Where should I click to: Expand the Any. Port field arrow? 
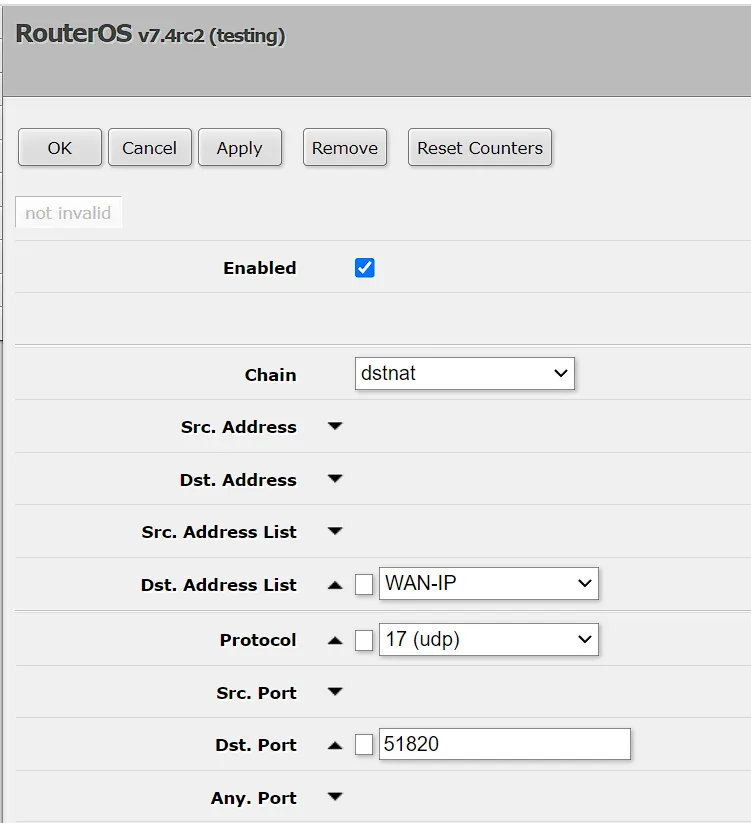pyautogui.click(x=335, y=798)
